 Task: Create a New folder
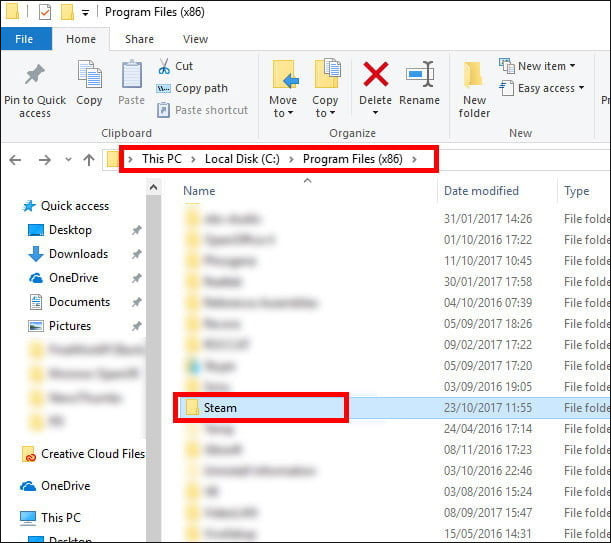[474, 90]
